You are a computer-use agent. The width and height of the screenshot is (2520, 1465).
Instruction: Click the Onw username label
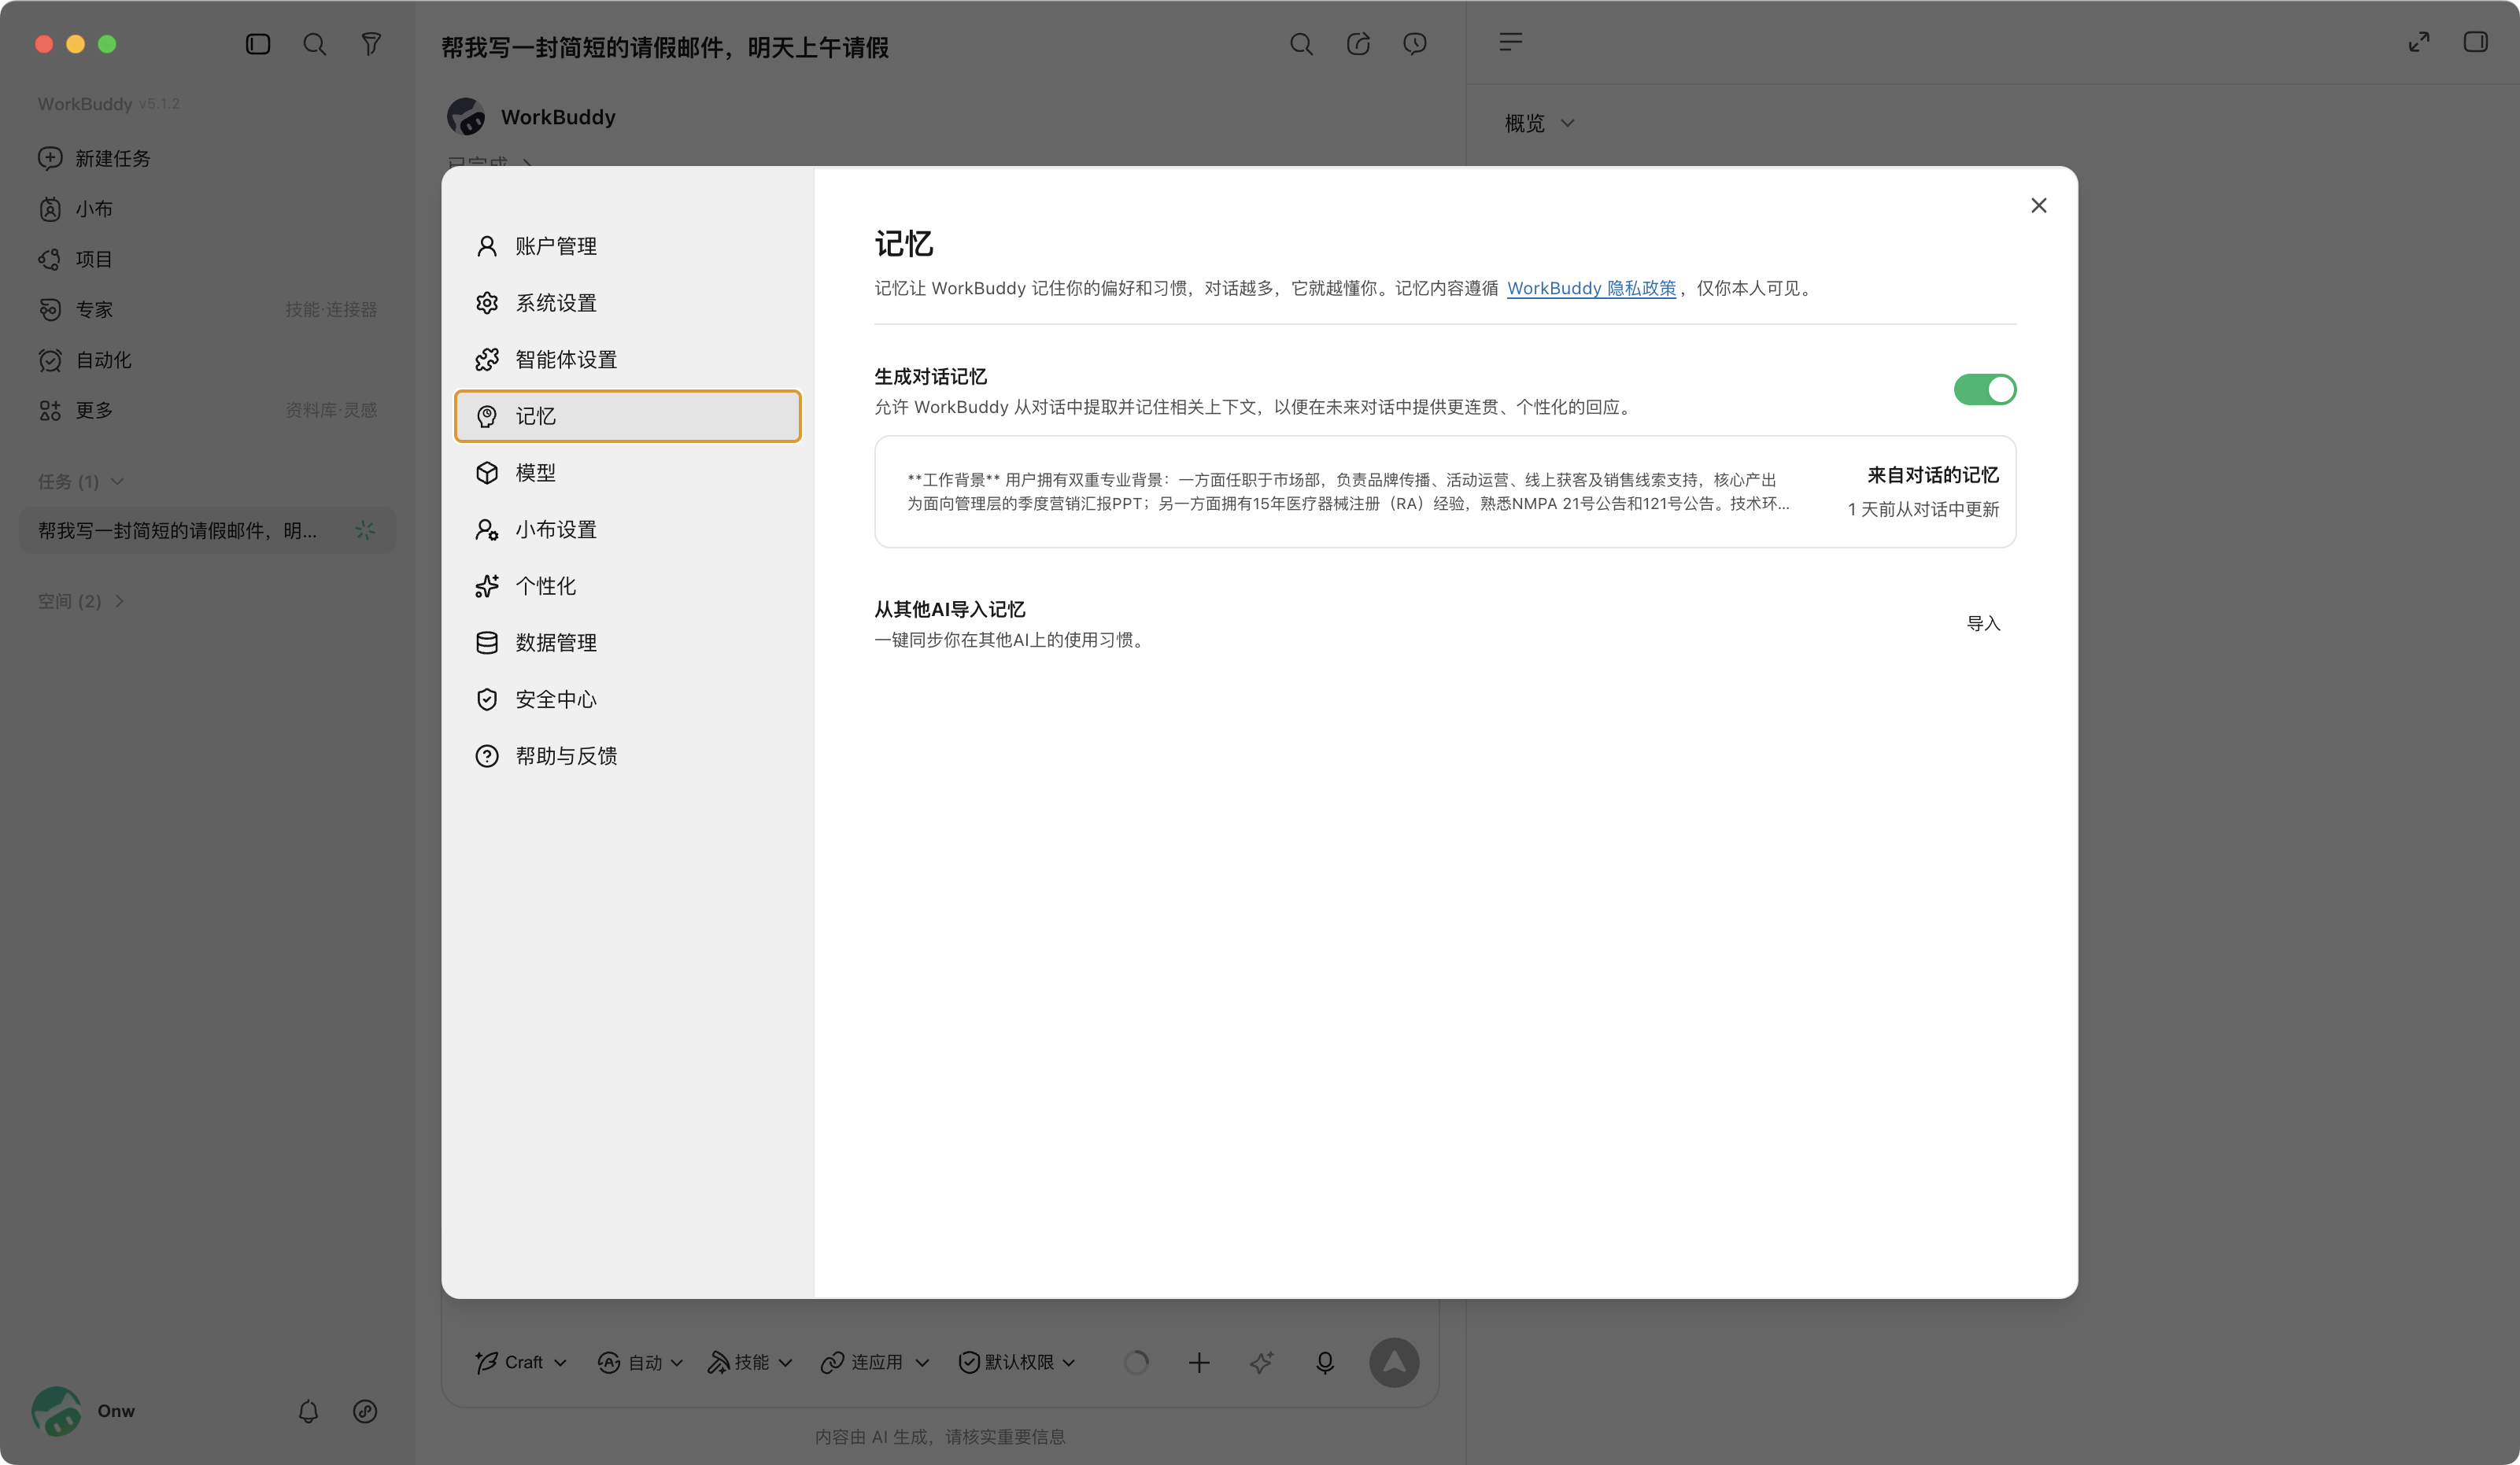point(116,1411)
